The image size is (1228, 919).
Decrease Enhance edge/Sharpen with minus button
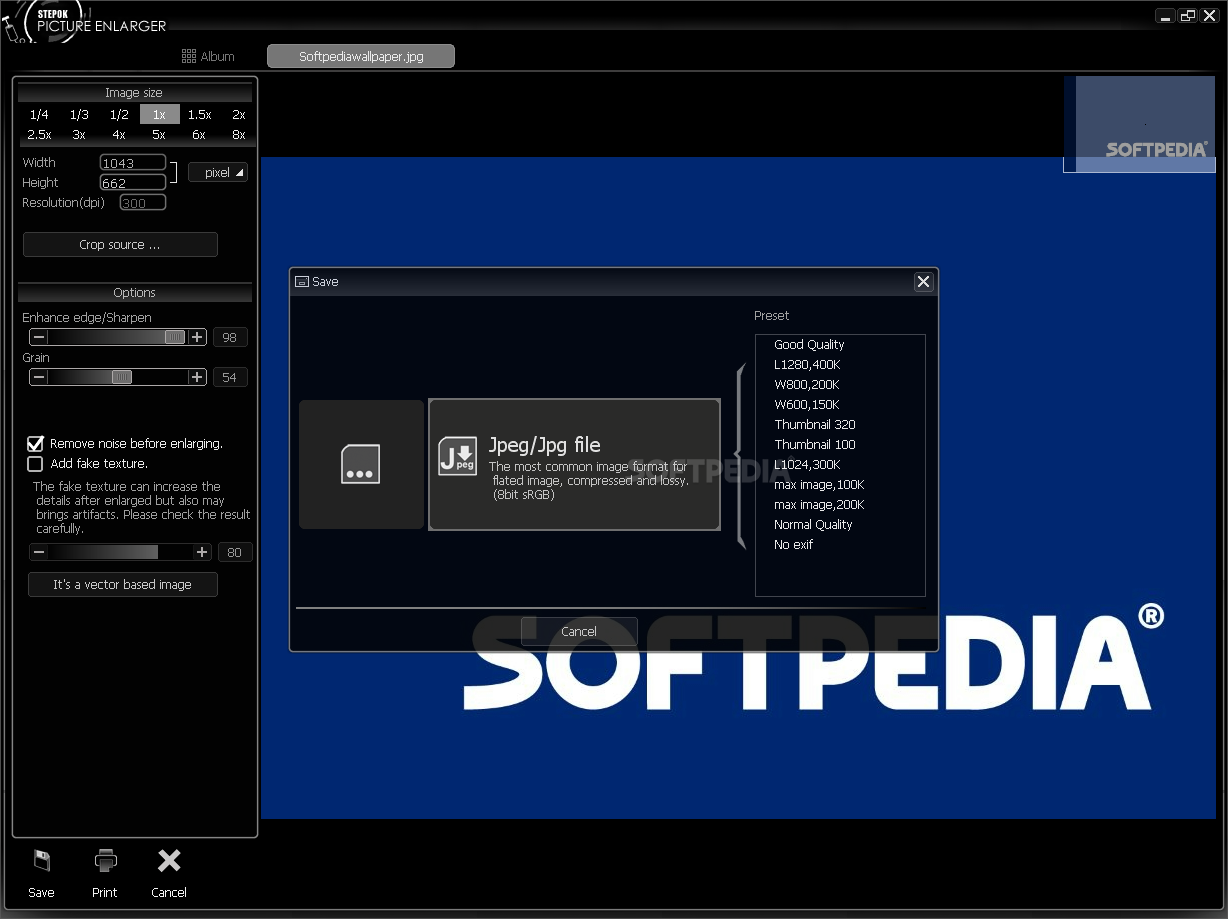tap(39, 337)
